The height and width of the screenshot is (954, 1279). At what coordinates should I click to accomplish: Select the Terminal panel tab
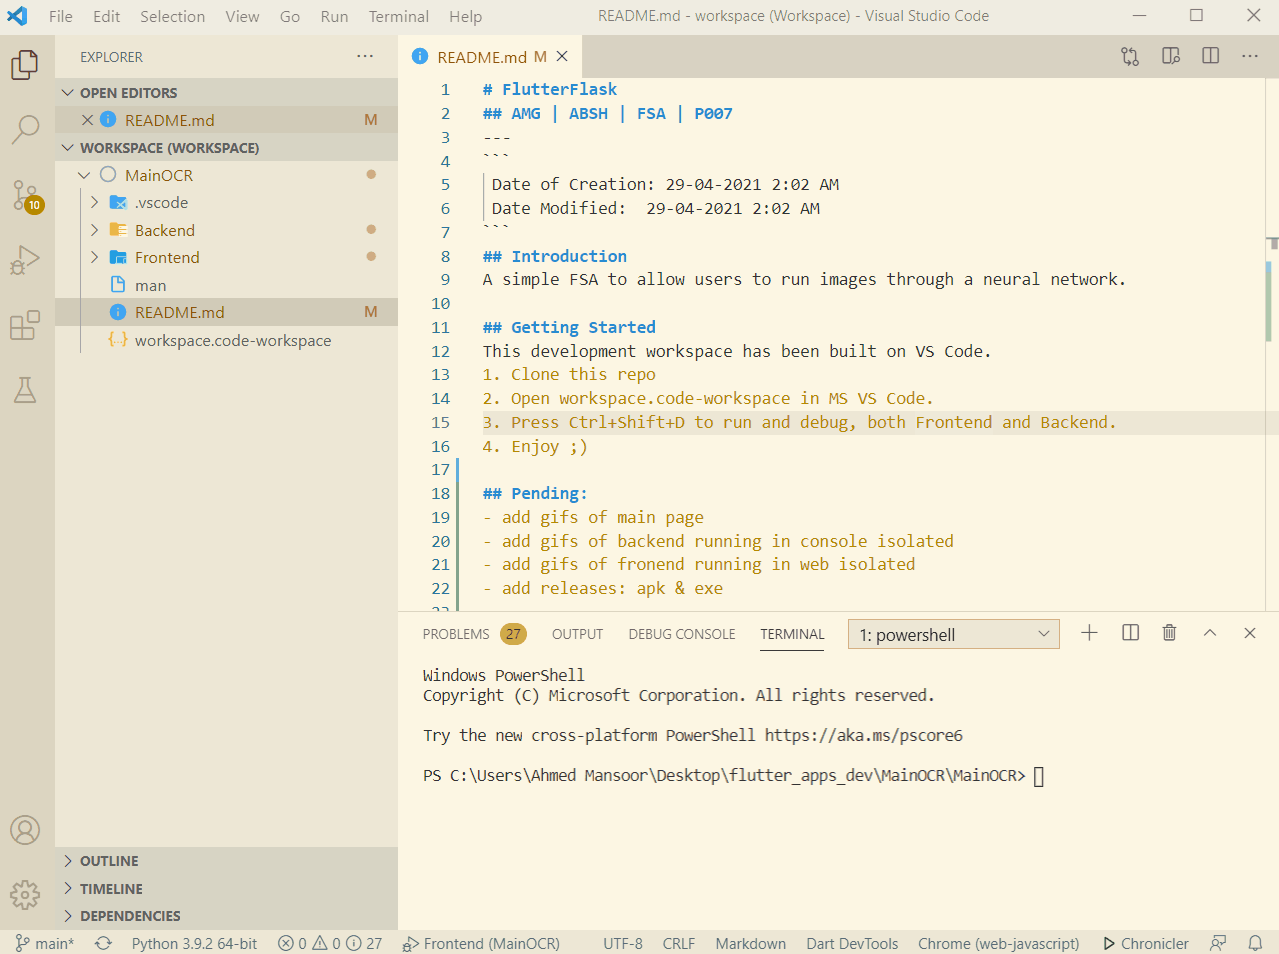pos(792,634)
